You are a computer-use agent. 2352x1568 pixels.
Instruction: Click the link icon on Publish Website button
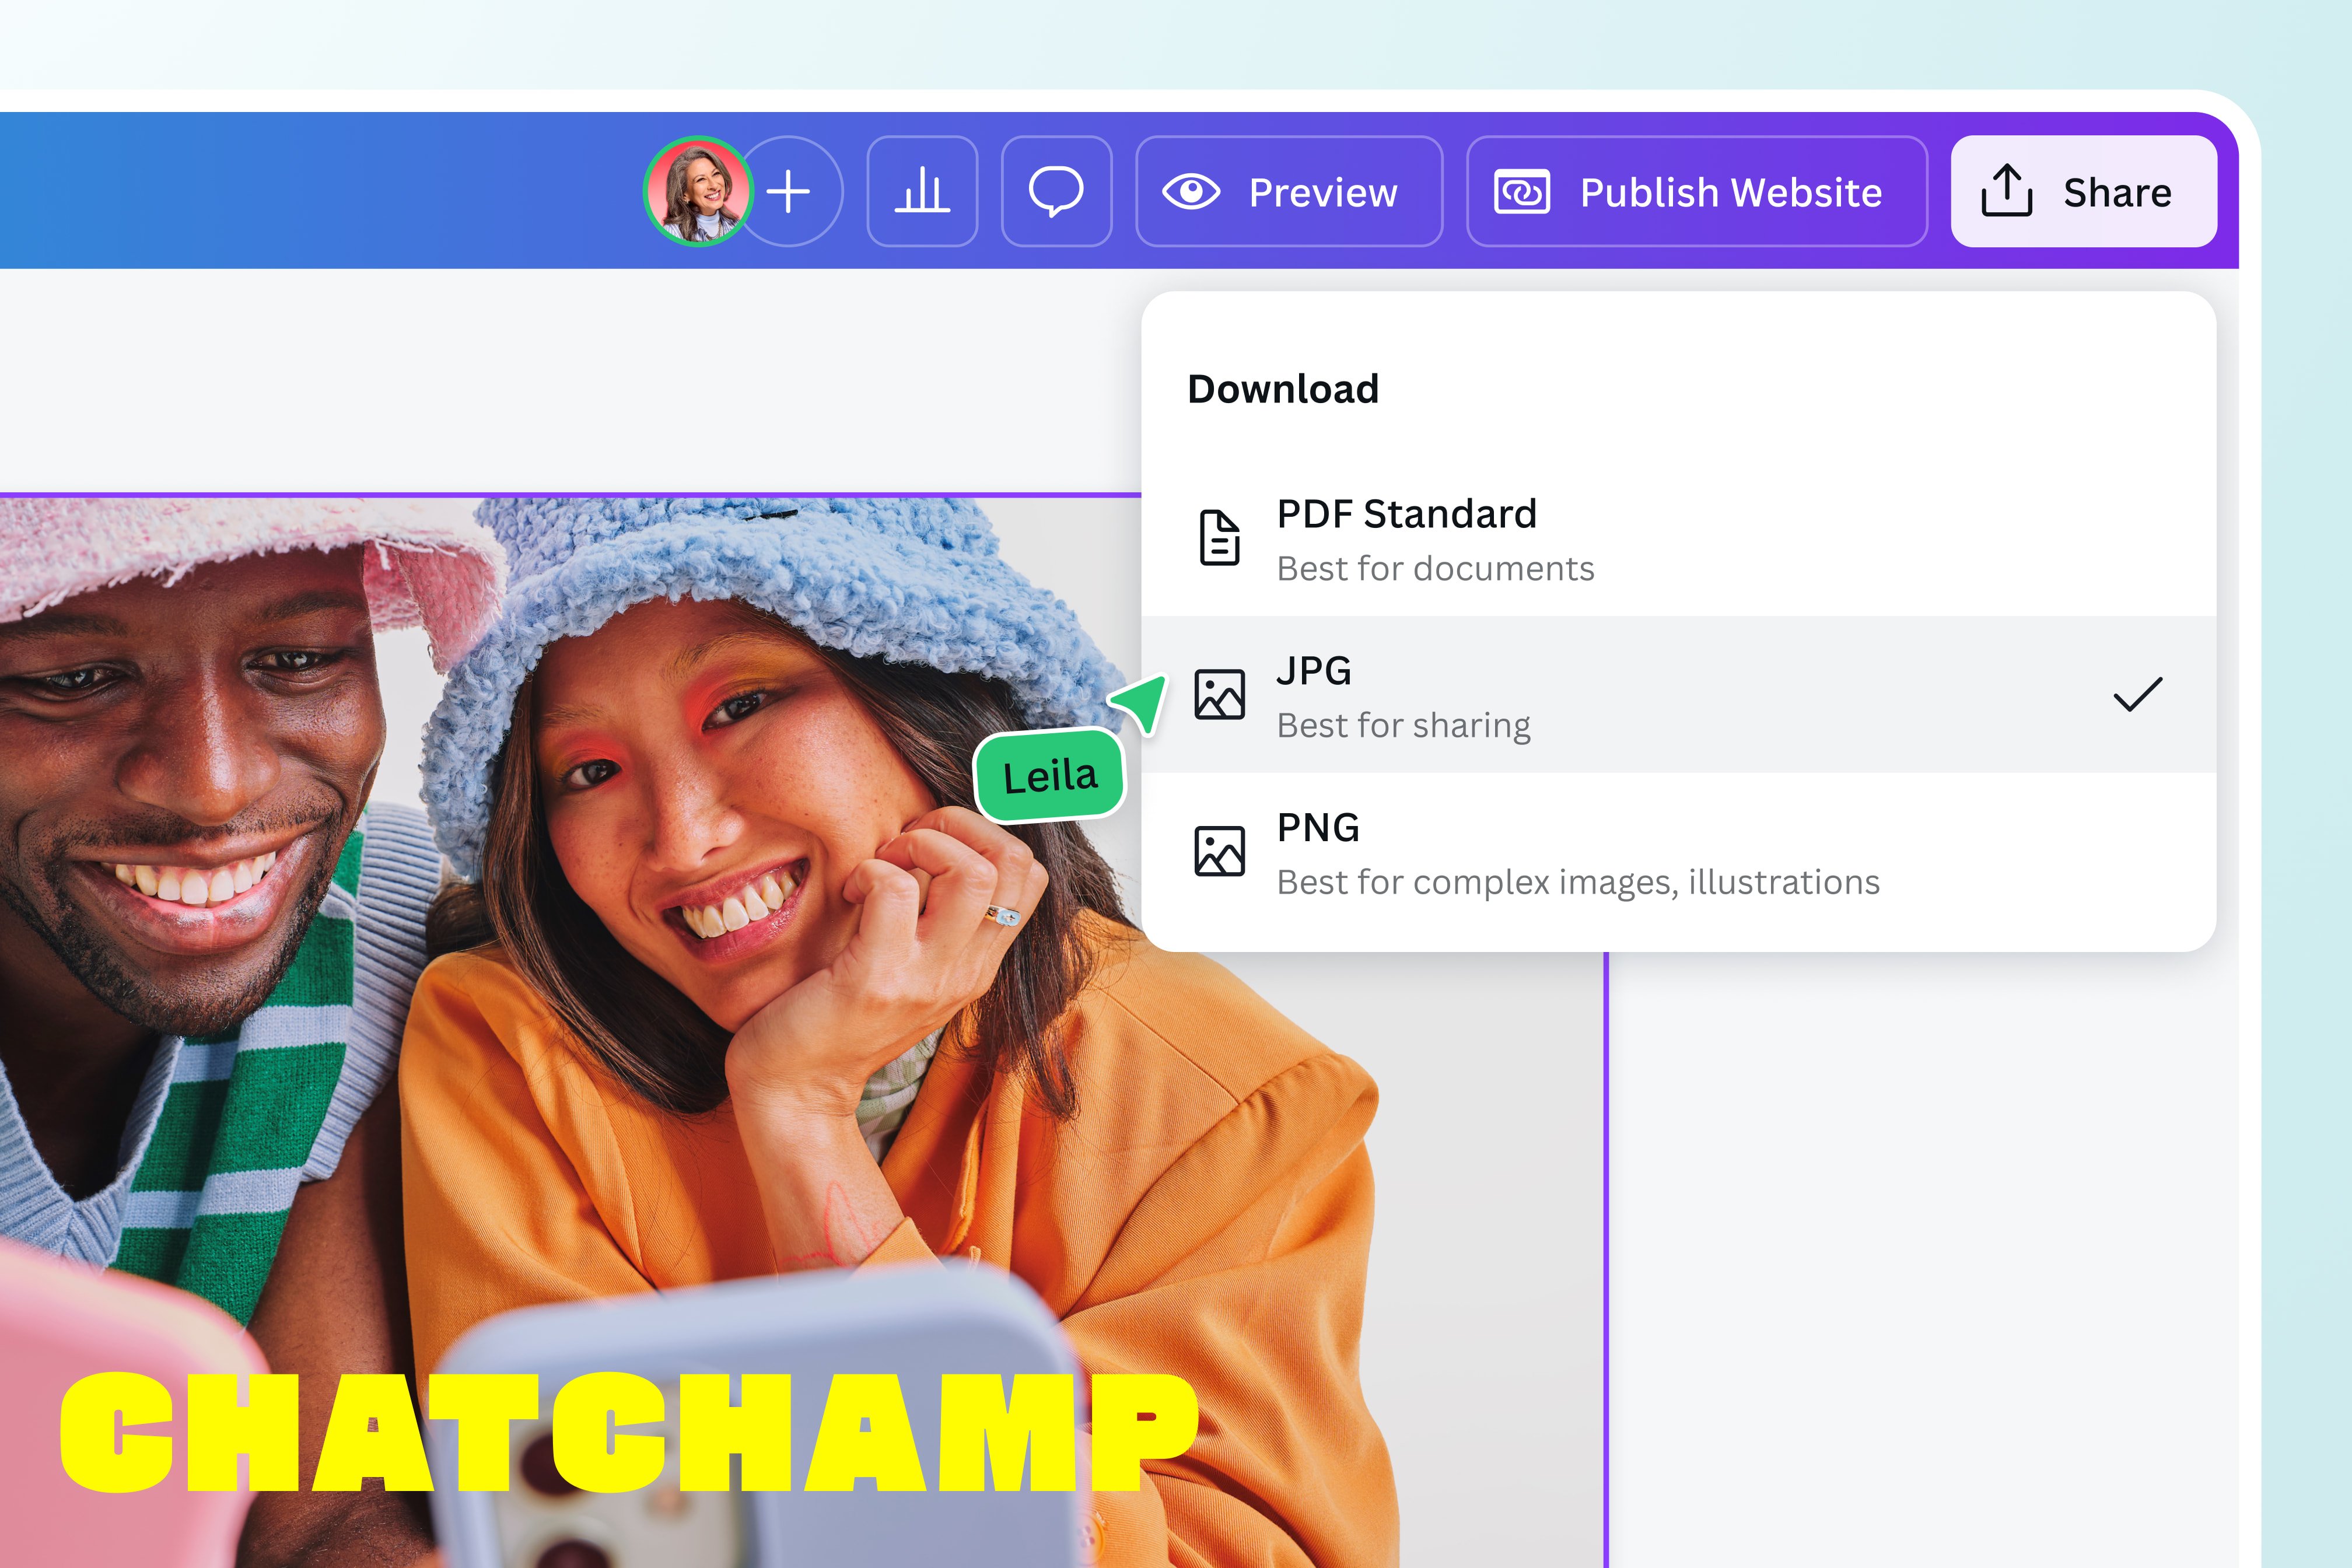pyautogui.click(x=1521, y=192)
